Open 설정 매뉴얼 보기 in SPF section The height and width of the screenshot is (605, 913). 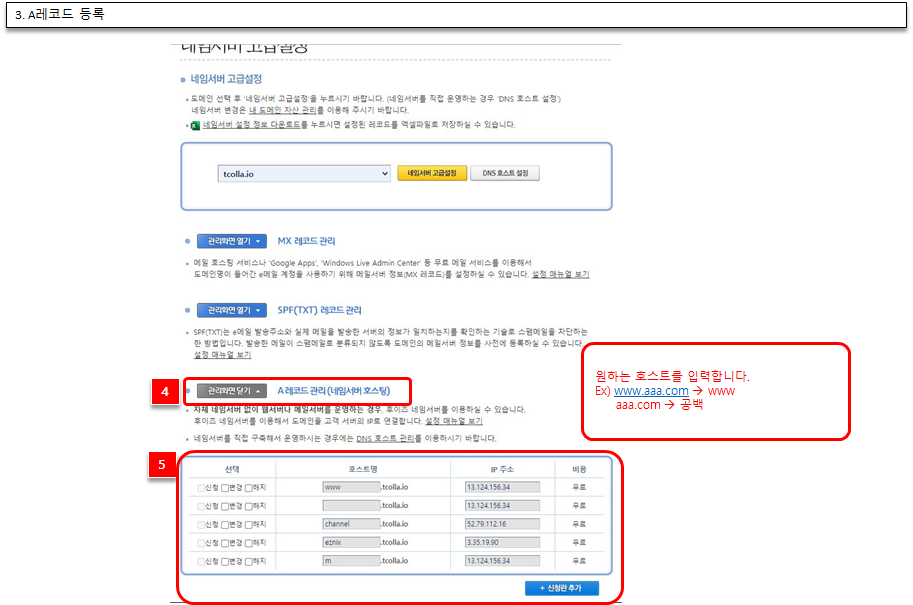point(222,355)
